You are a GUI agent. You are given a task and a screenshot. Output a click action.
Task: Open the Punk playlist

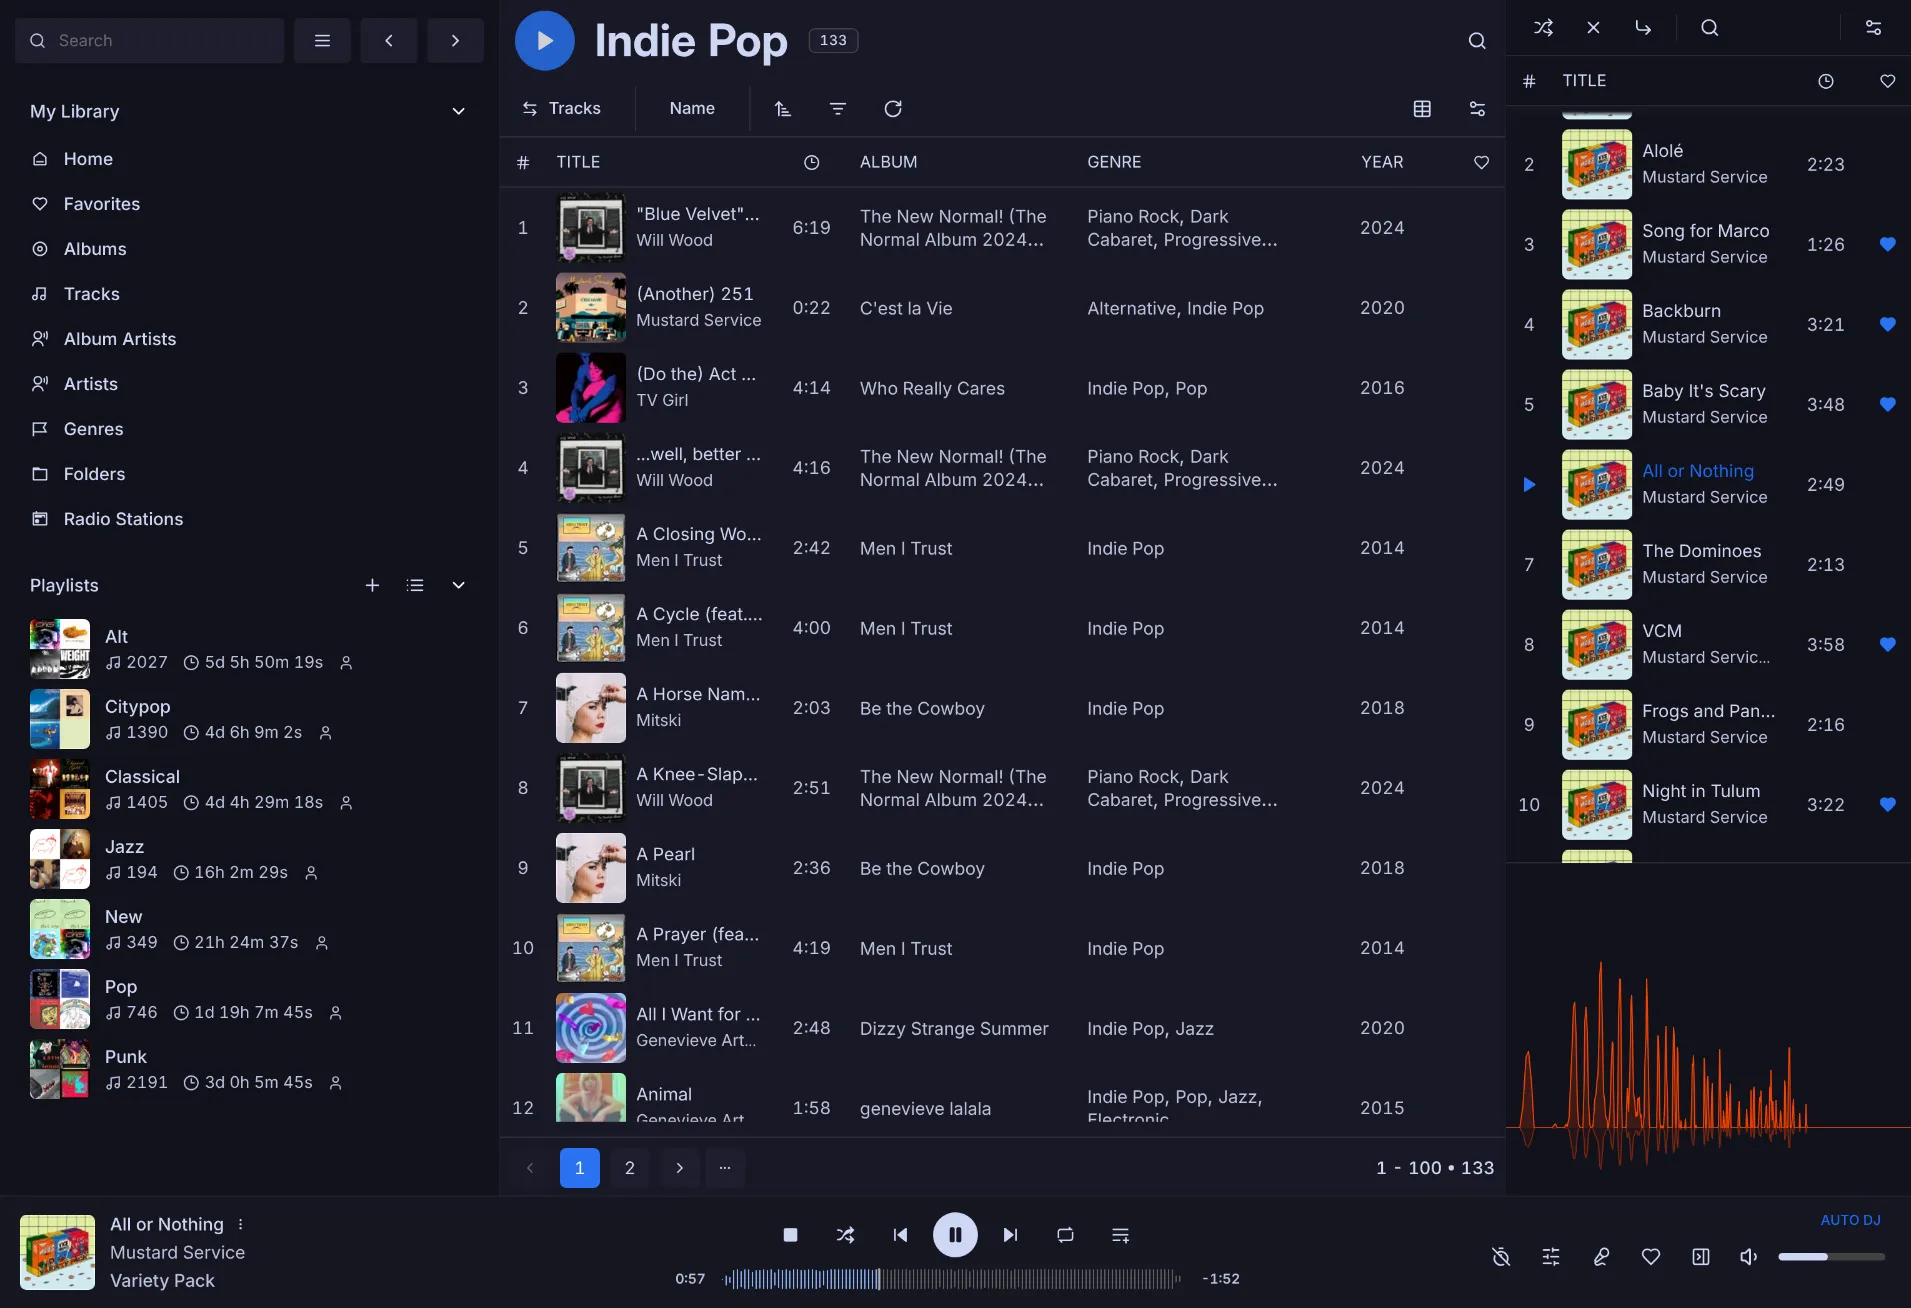[250, 1069]
